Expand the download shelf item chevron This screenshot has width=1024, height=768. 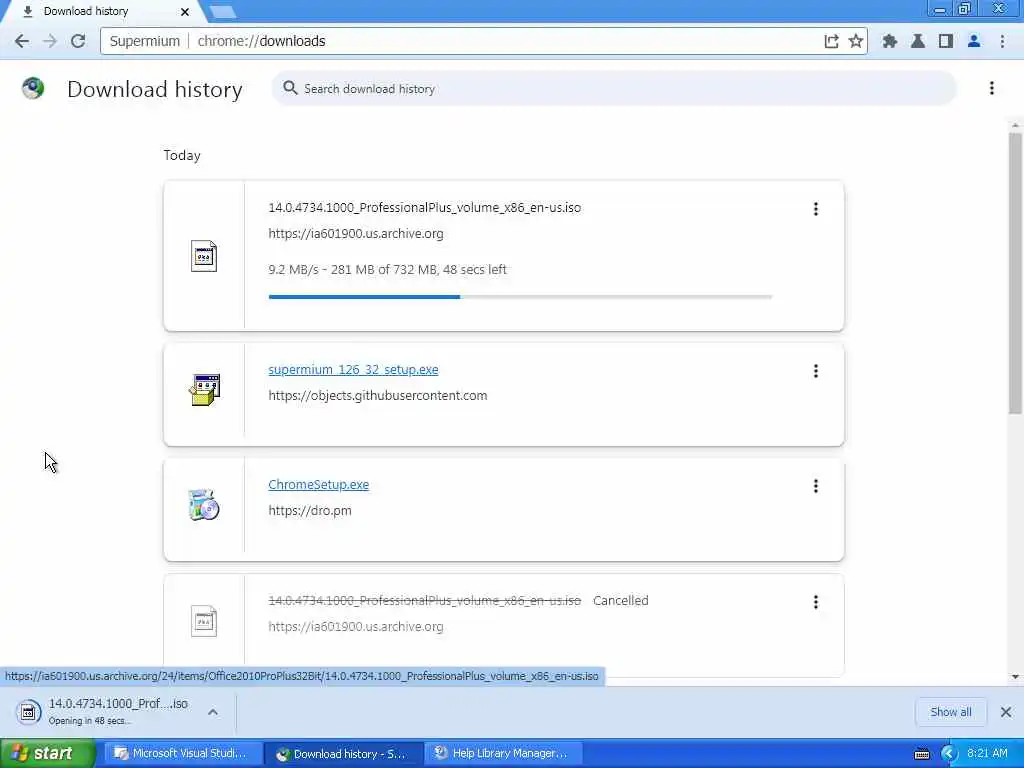click(x=213, y=712)
